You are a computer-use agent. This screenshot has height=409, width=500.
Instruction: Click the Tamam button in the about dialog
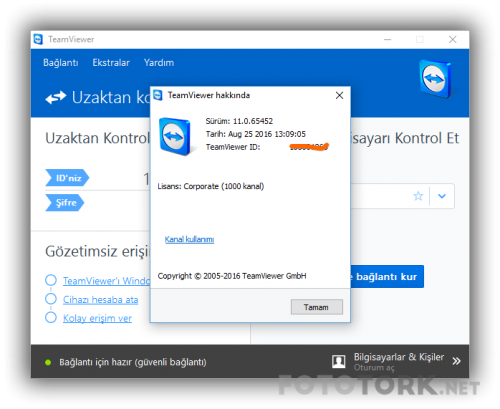[x=317, y=307]
